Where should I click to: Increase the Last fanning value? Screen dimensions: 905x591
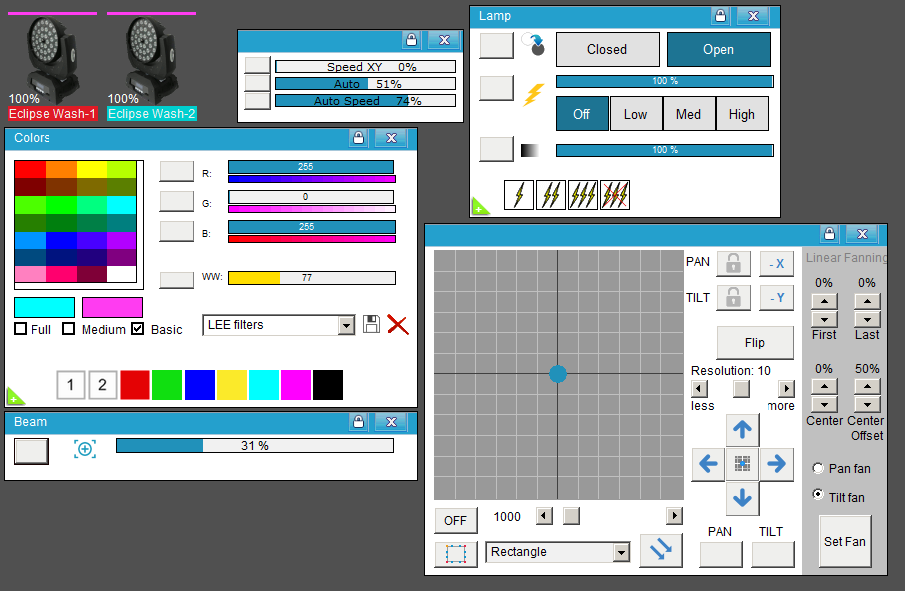click(867, 301)
